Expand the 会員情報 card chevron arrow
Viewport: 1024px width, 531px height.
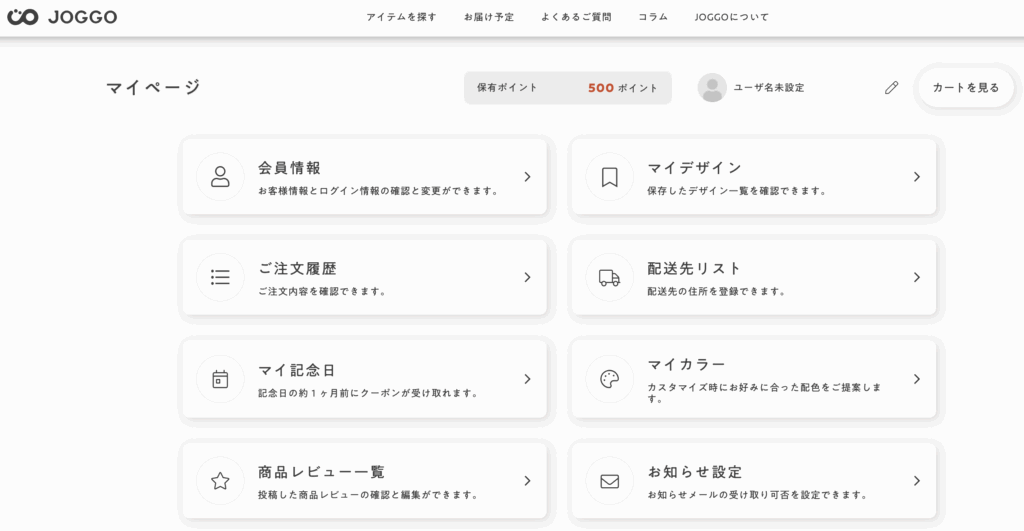coord(527,177)
